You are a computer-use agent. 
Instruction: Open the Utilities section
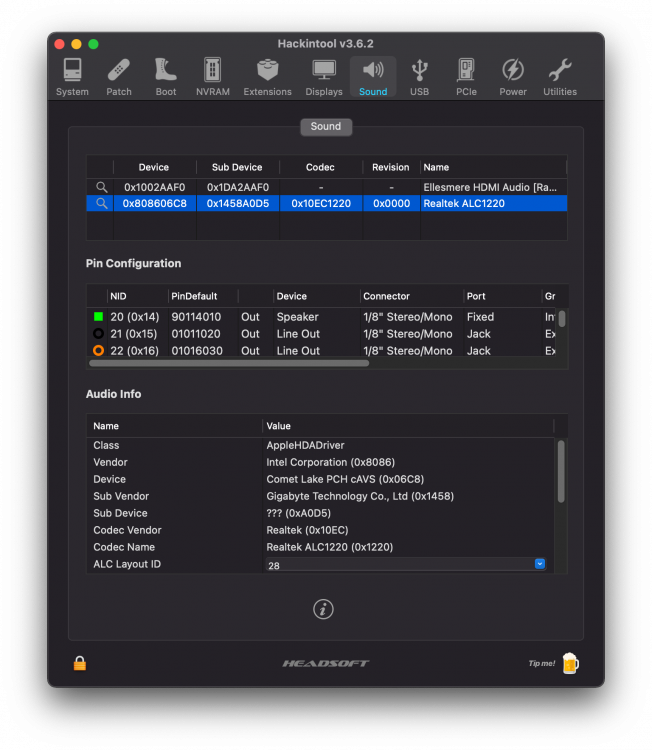pos(560,77)
